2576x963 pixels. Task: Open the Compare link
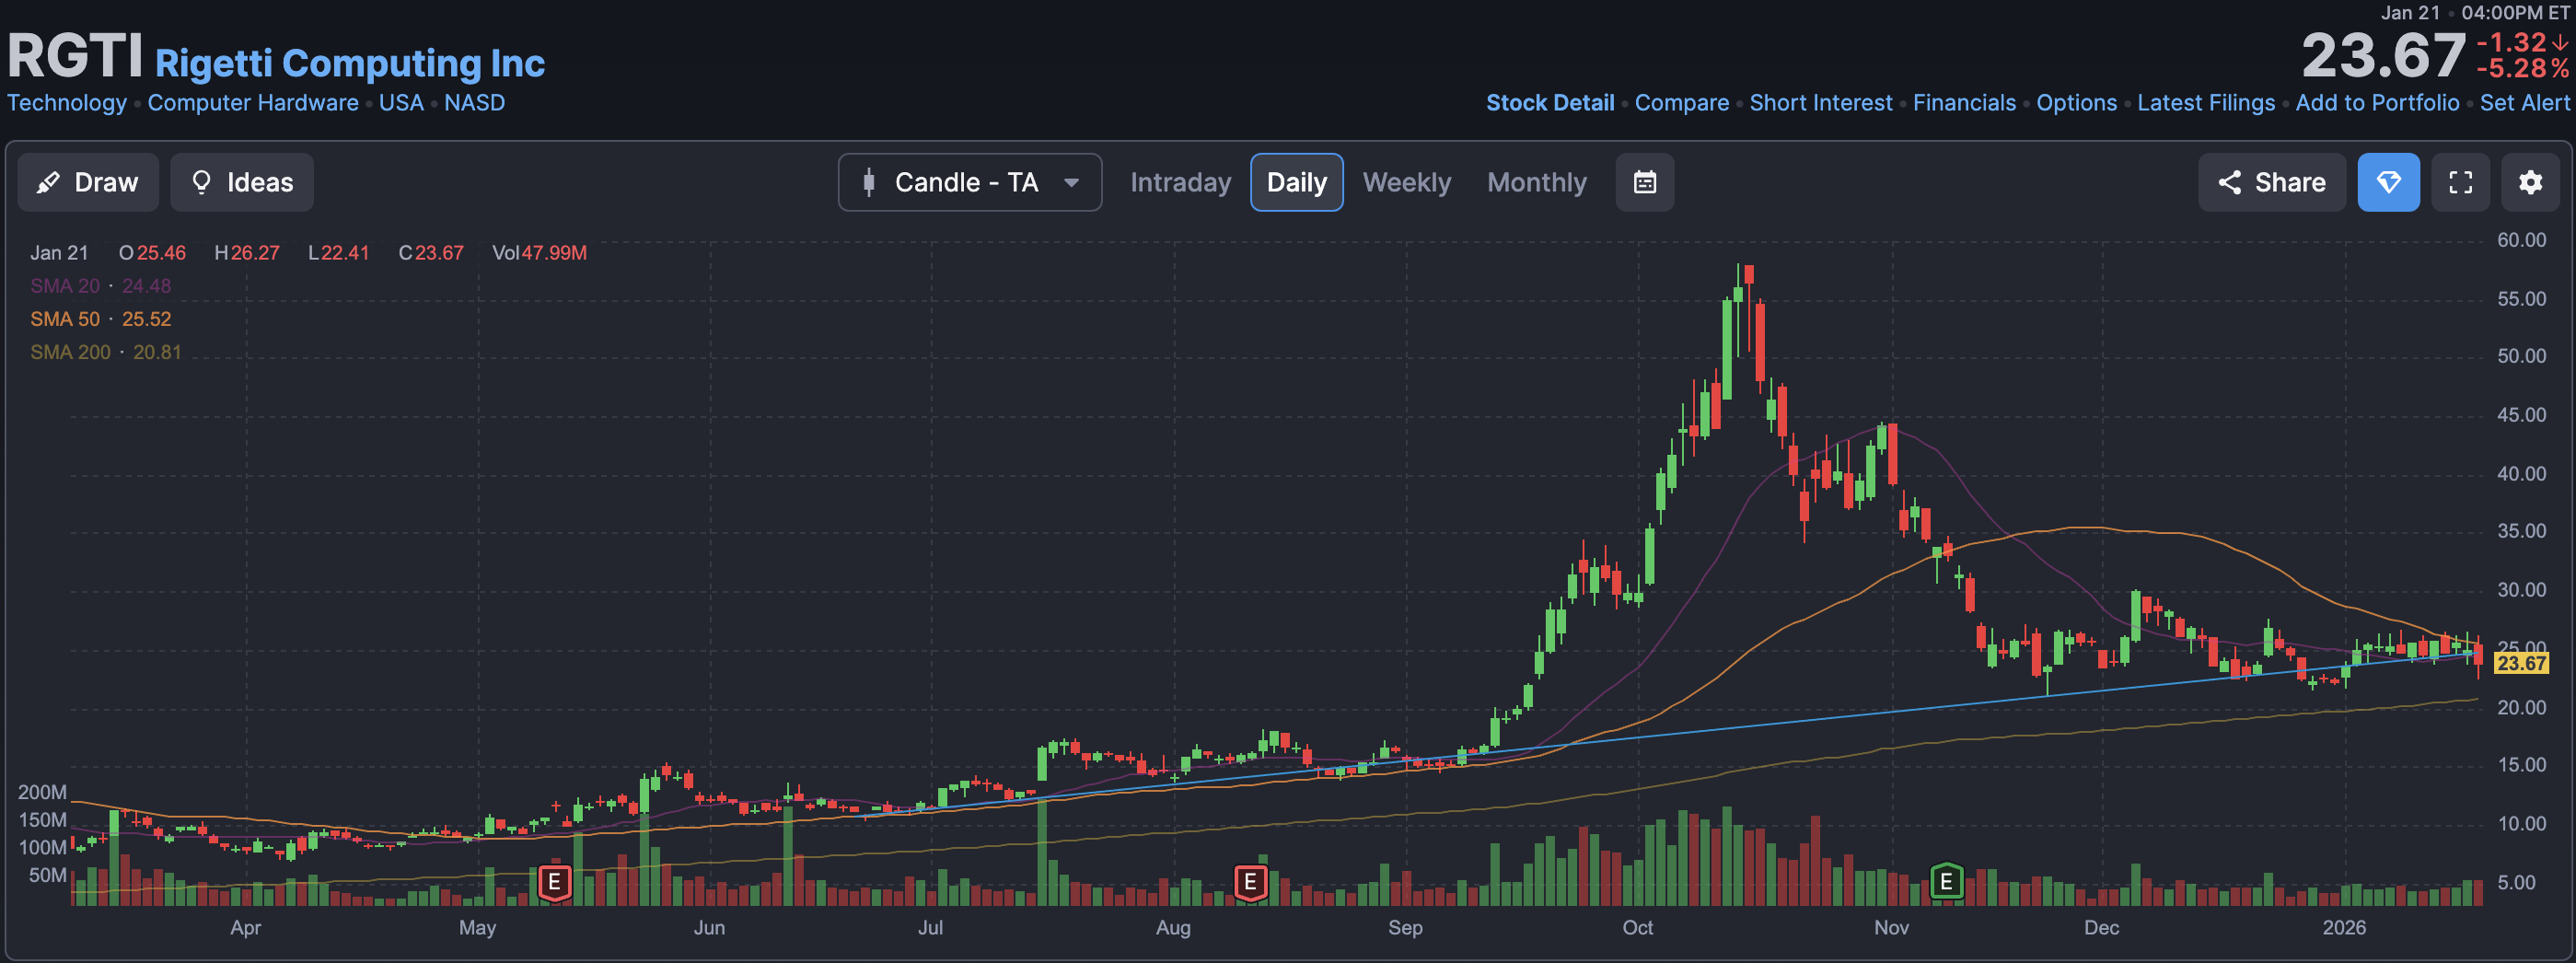click(1682, 103)
